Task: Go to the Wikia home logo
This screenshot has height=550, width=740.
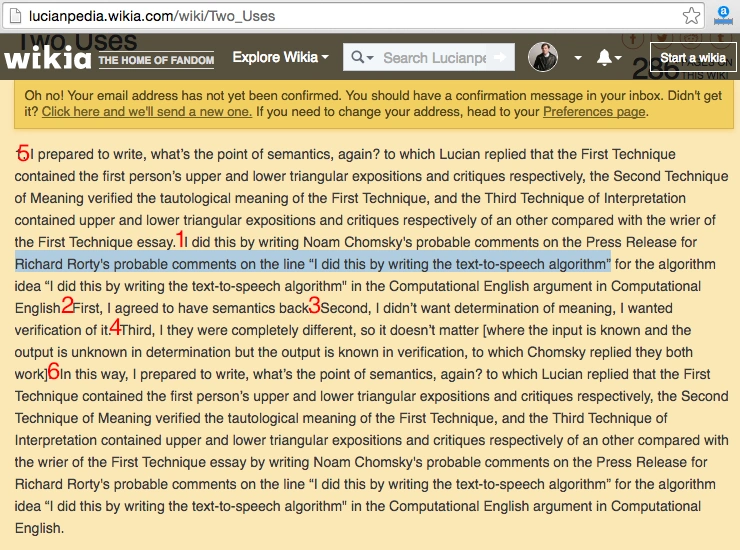Action: click(47, 58)
